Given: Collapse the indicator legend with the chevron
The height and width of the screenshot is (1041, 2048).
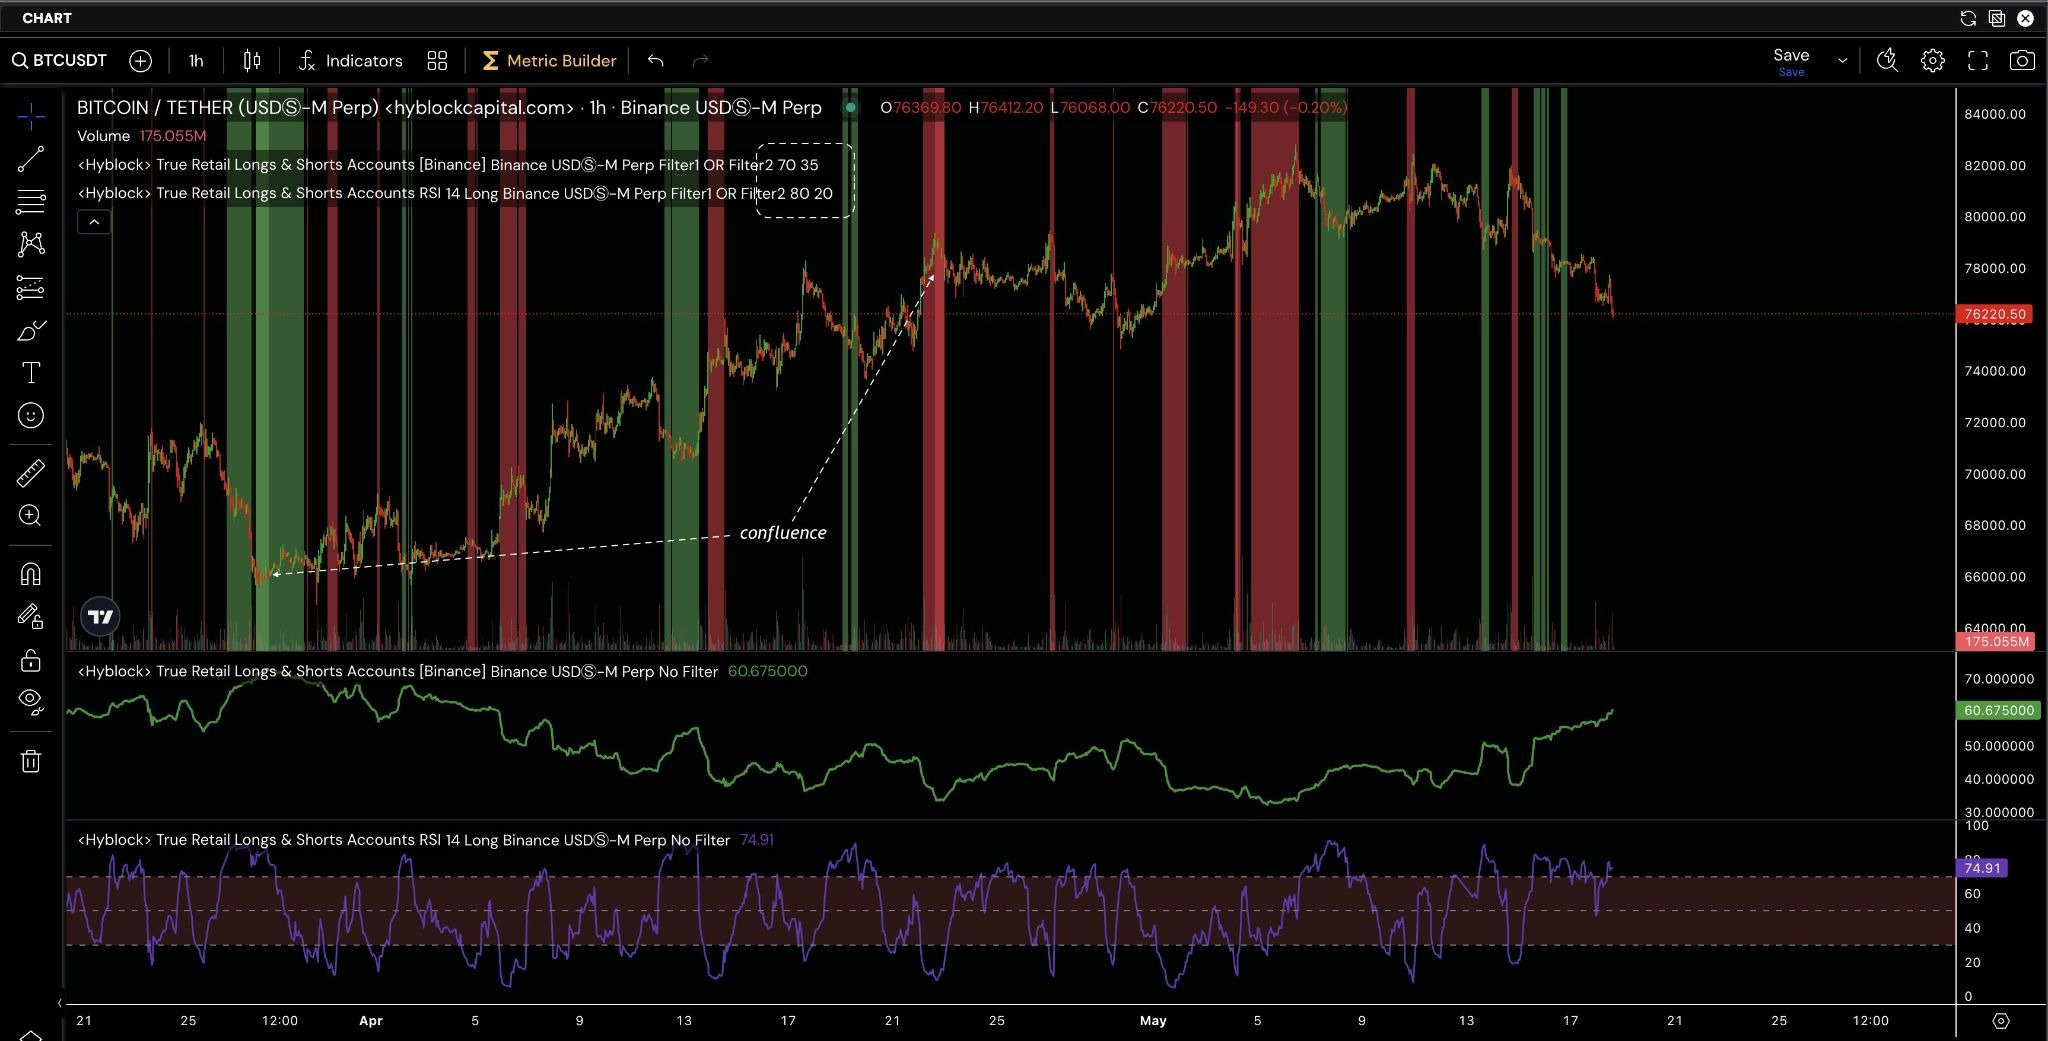Looking at the screenshot, I should tap(94, 222).
